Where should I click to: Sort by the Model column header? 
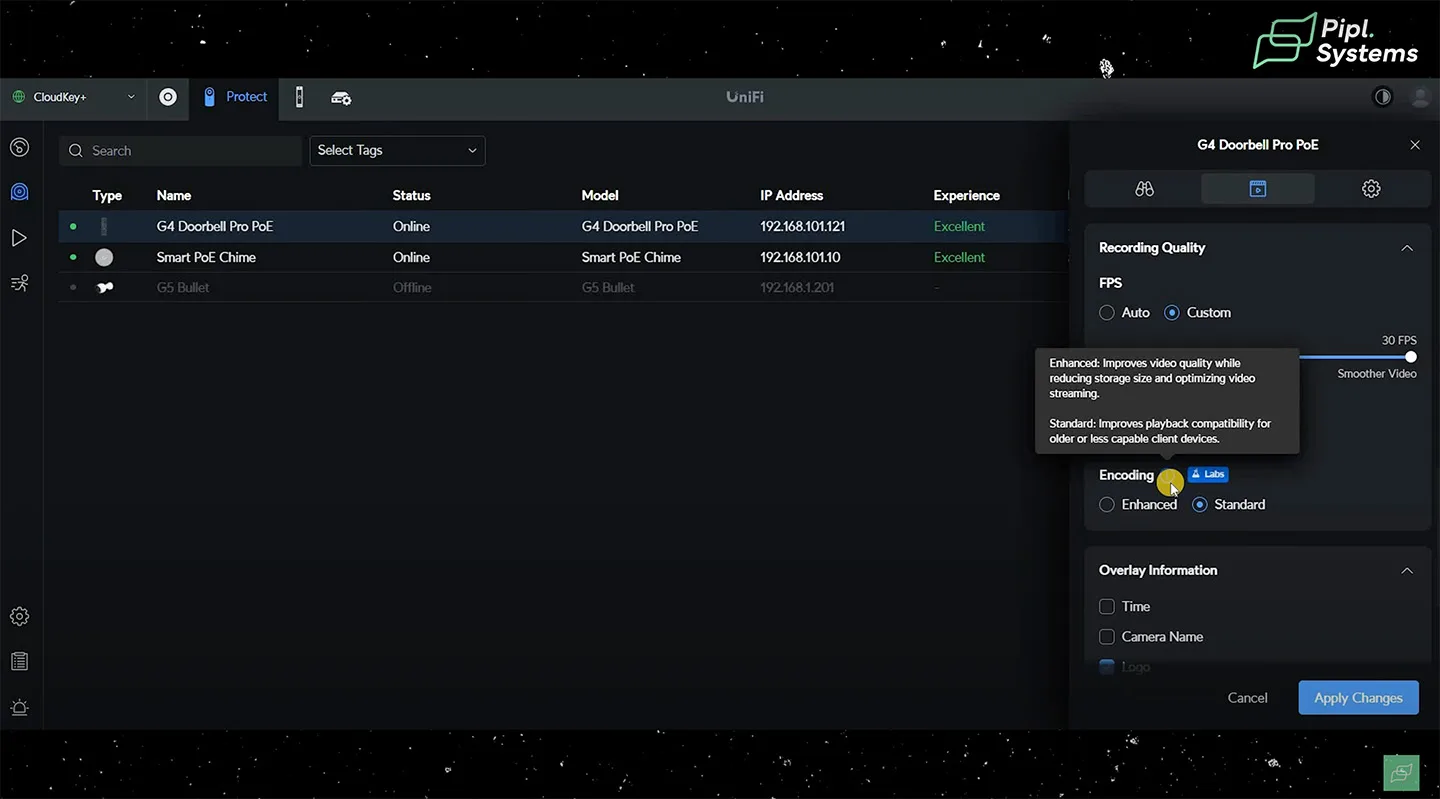pos(600,196)
